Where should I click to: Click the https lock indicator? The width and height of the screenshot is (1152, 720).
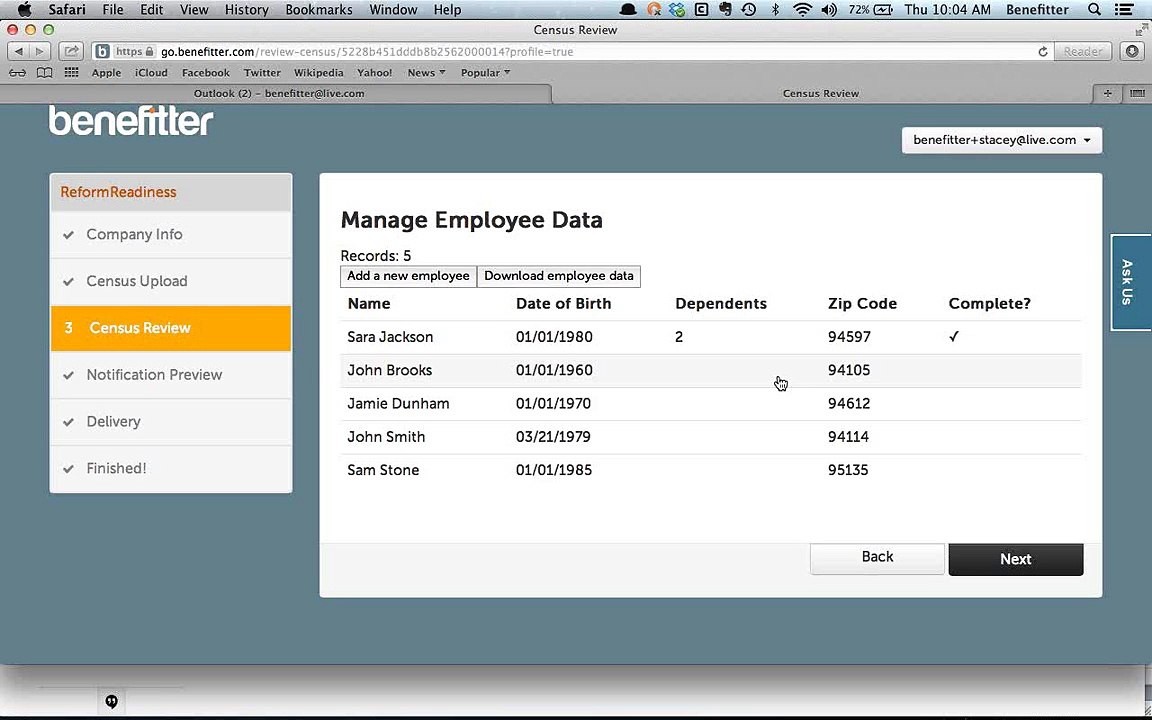pos(135,51)
